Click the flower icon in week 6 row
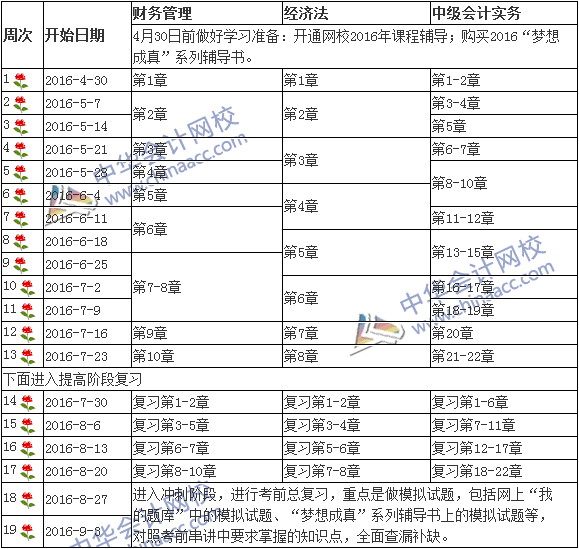Viewport: 579px width, 549px height. click(20, 196)
